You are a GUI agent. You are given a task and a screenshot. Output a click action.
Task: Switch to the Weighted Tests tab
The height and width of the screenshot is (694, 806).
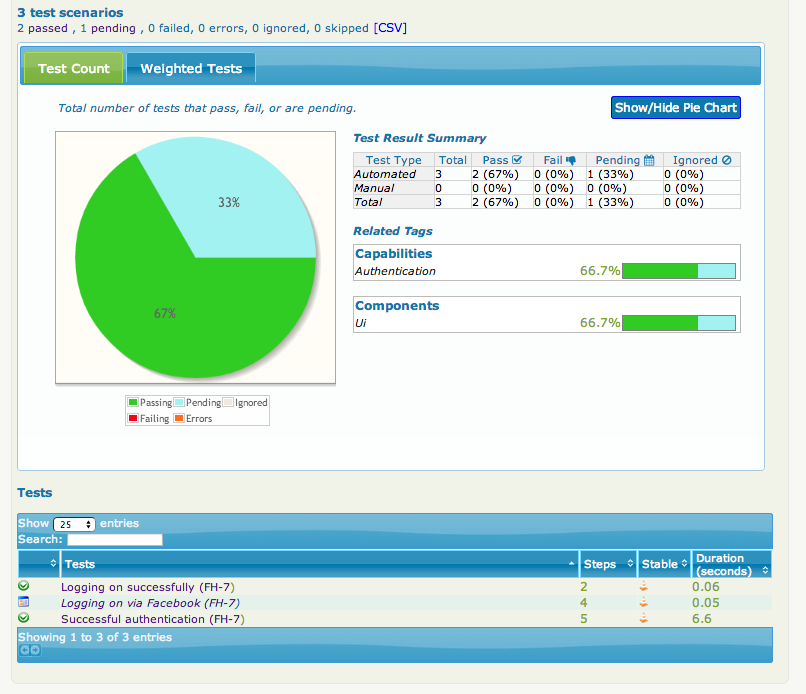tap(191, 69)
